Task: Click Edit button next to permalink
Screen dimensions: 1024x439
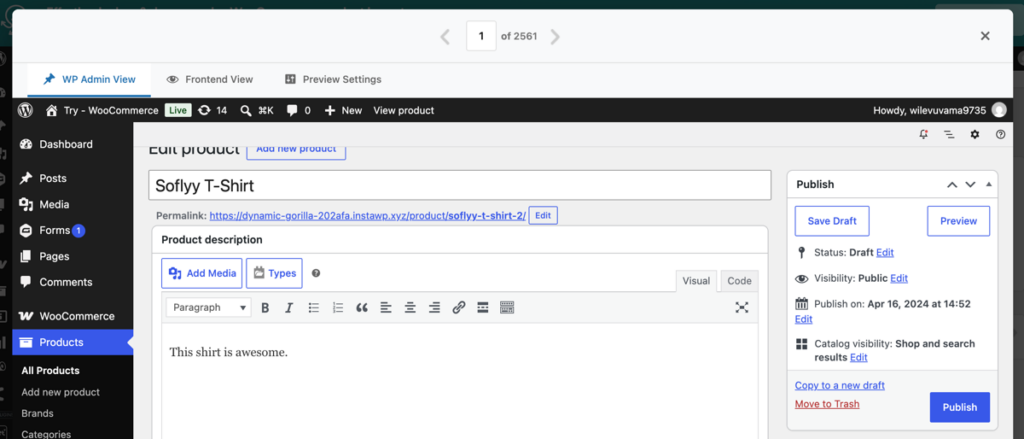Action: [543, 216]
